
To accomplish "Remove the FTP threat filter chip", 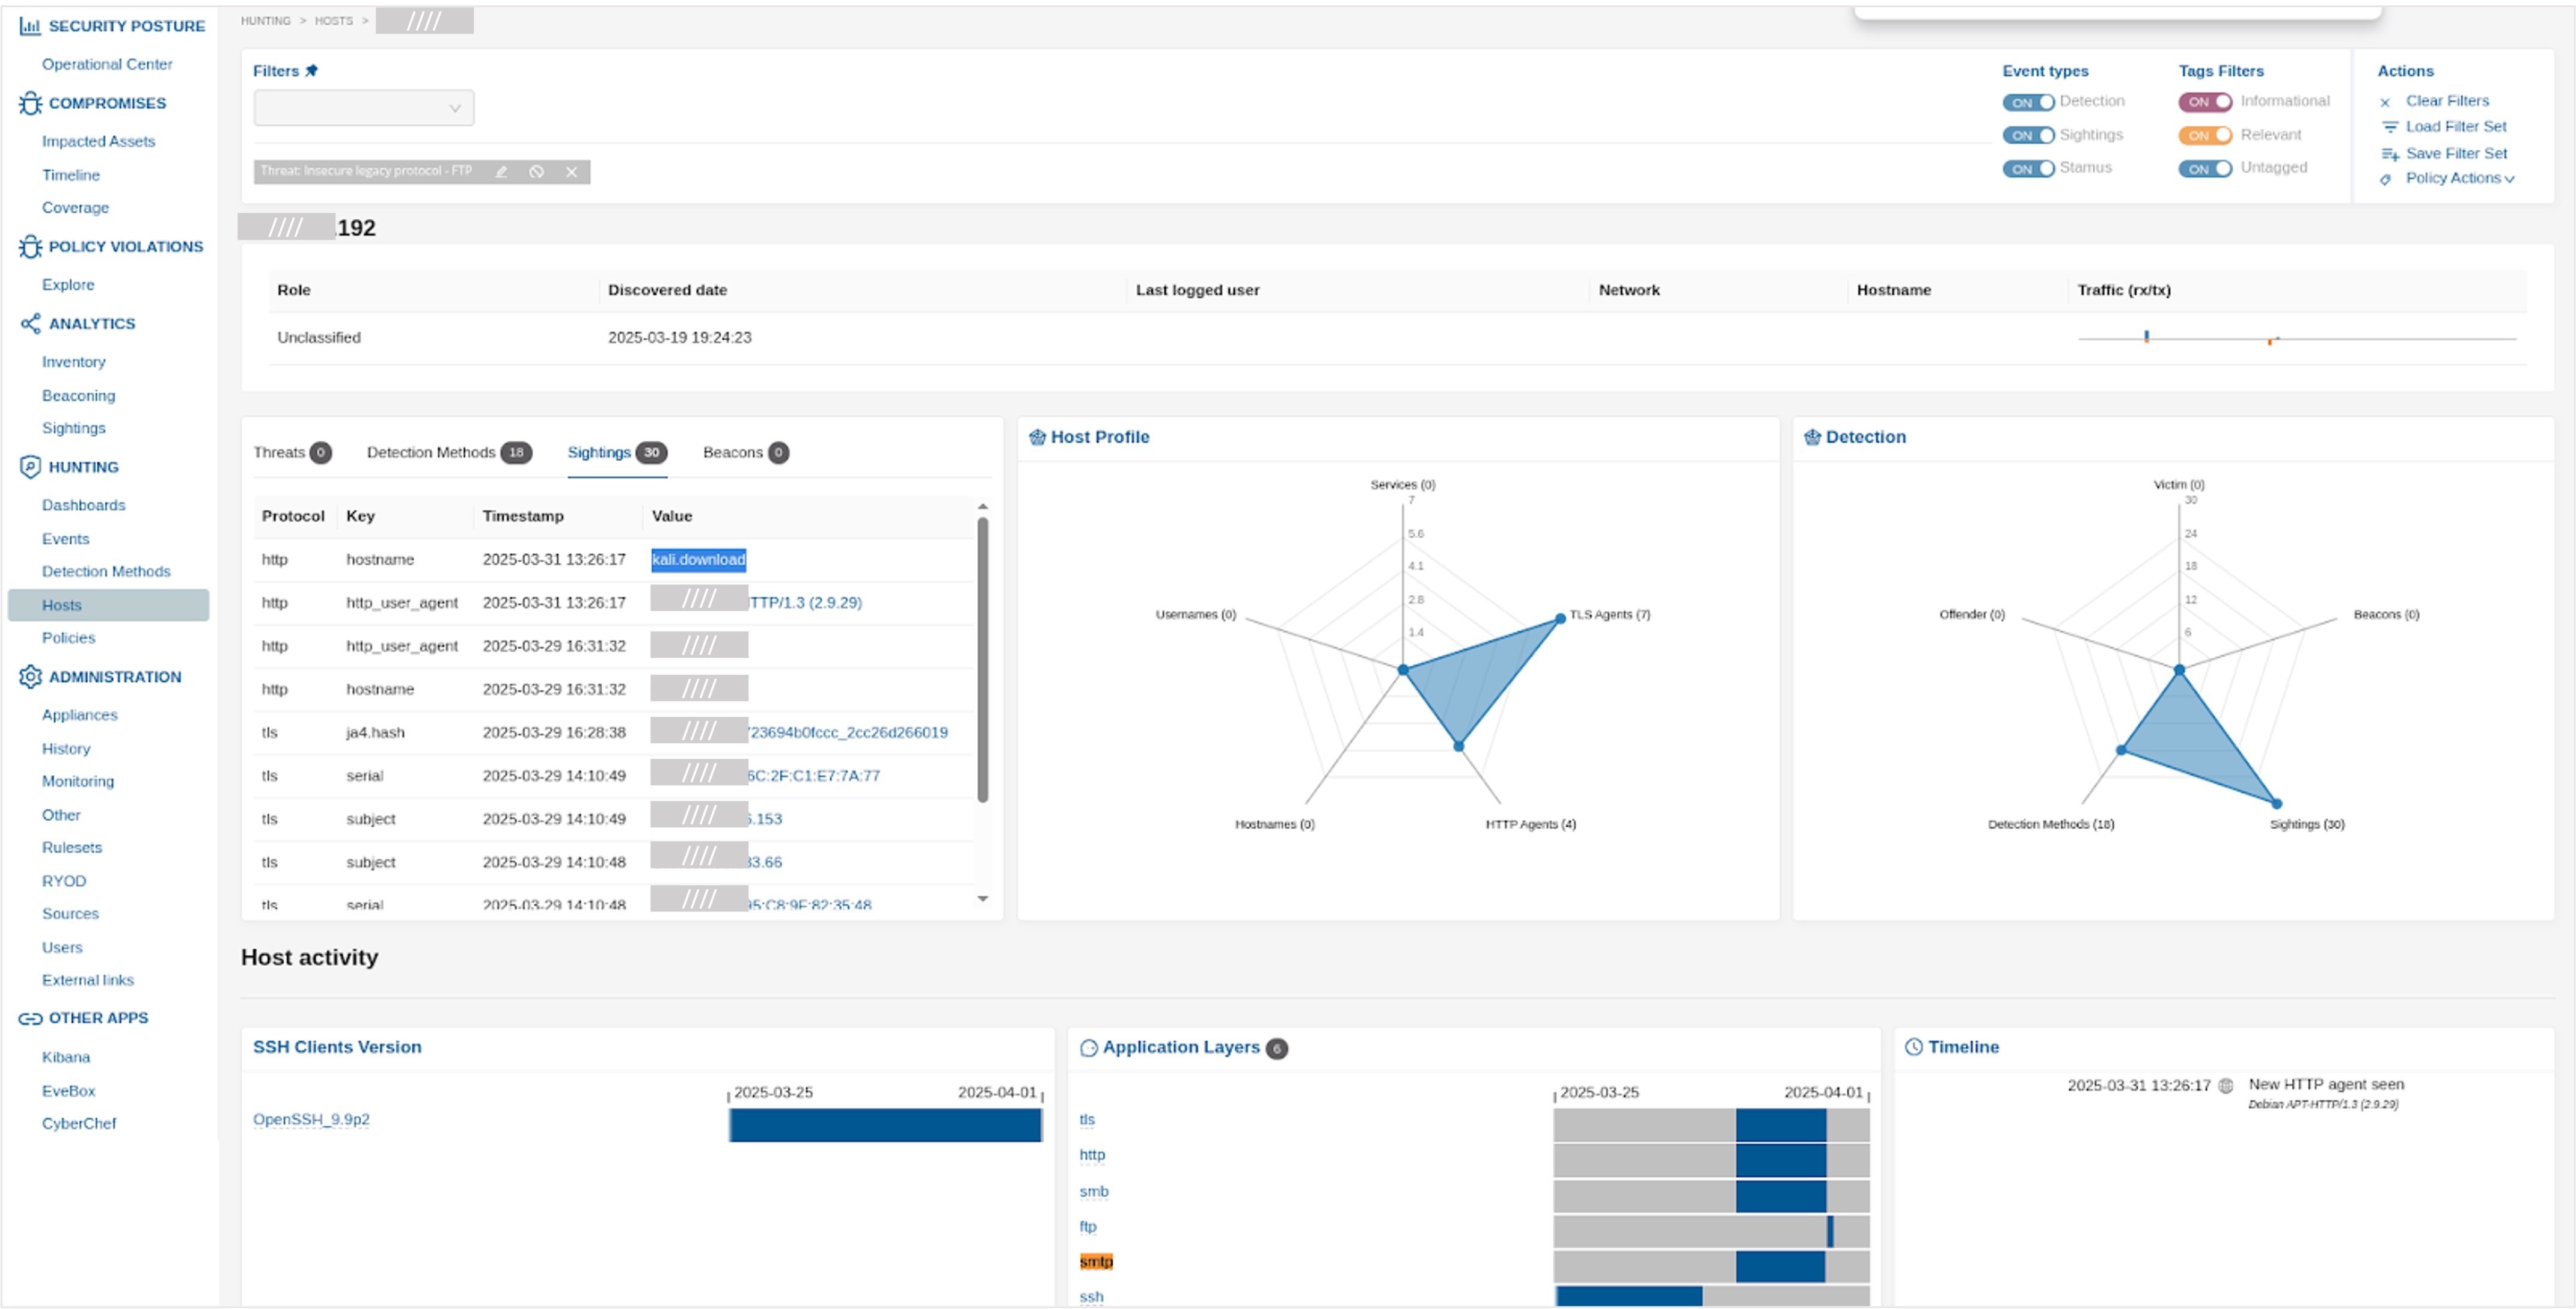I will pos(571,172).
